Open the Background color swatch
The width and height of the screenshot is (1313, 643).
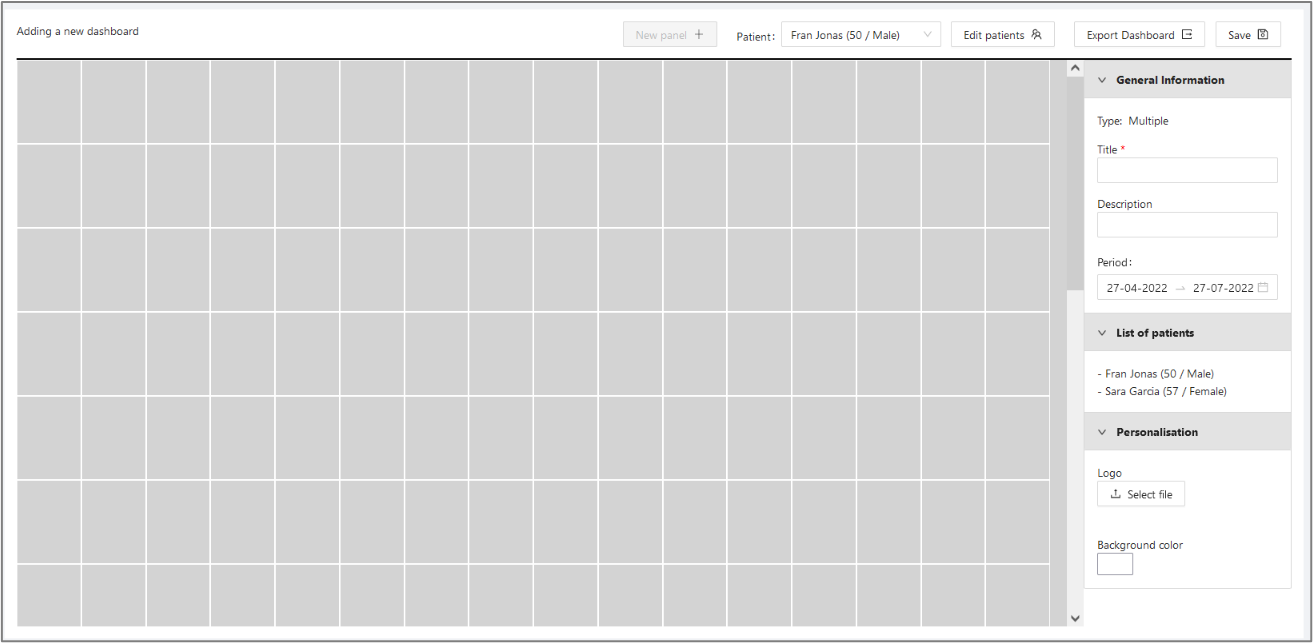click(x=1115, y=564)
